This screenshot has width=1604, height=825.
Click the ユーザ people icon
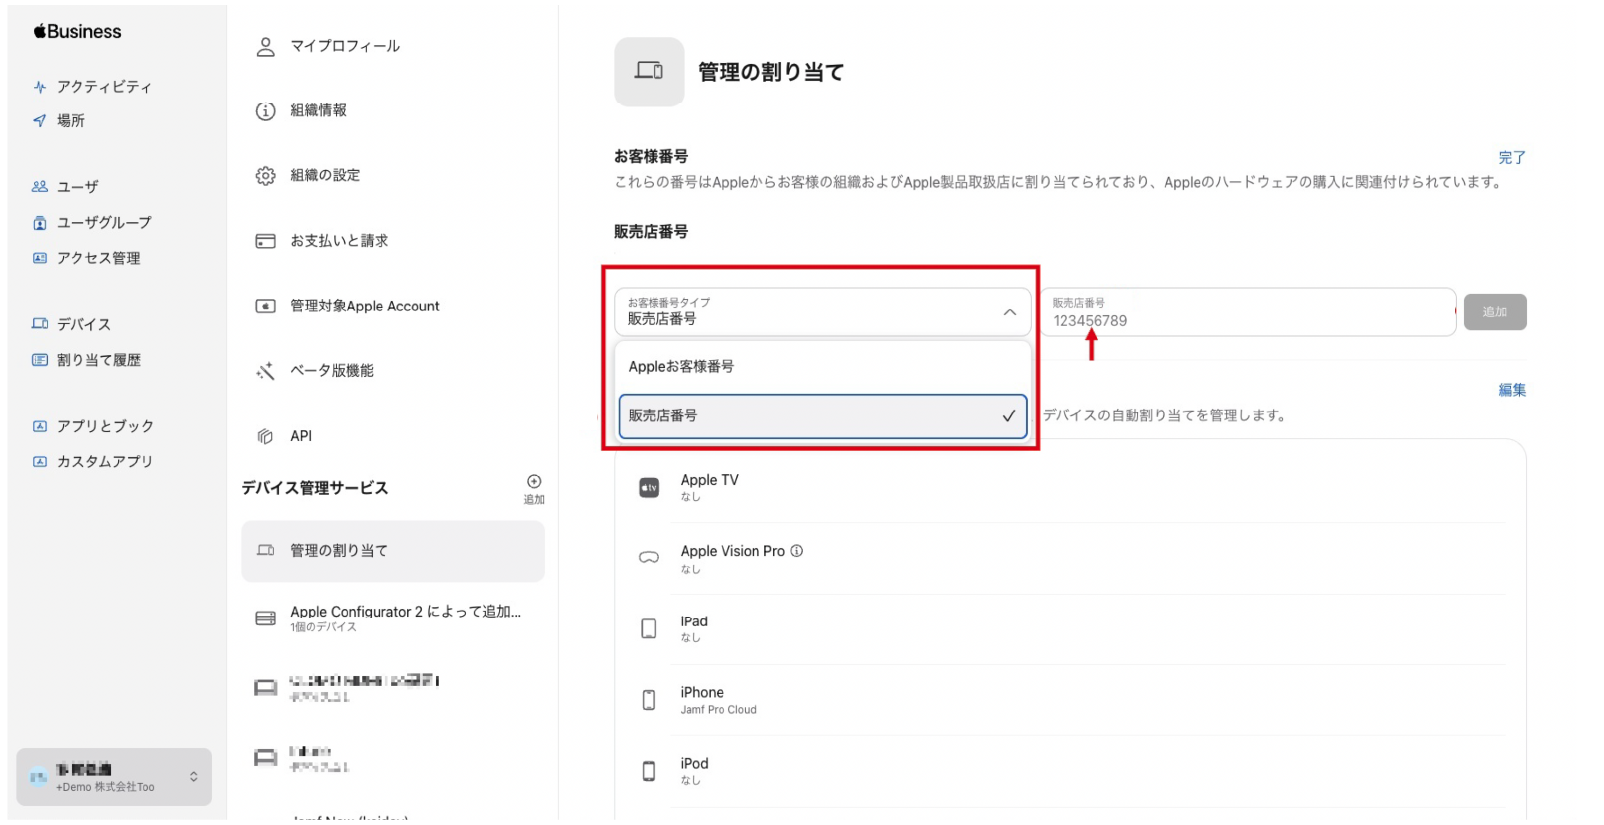click(40, 186)
